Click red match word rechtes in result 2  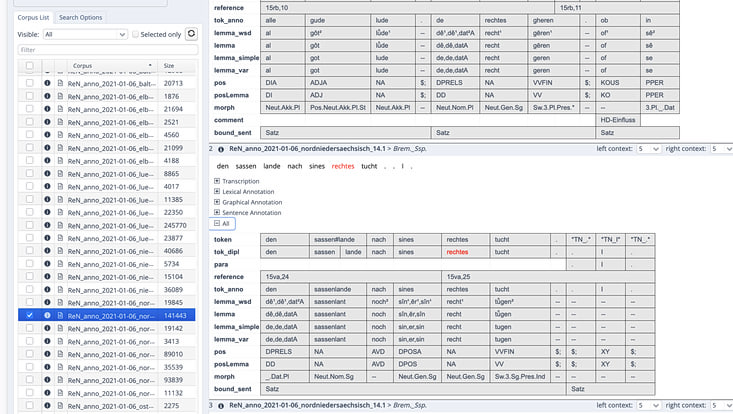[343, 166]
